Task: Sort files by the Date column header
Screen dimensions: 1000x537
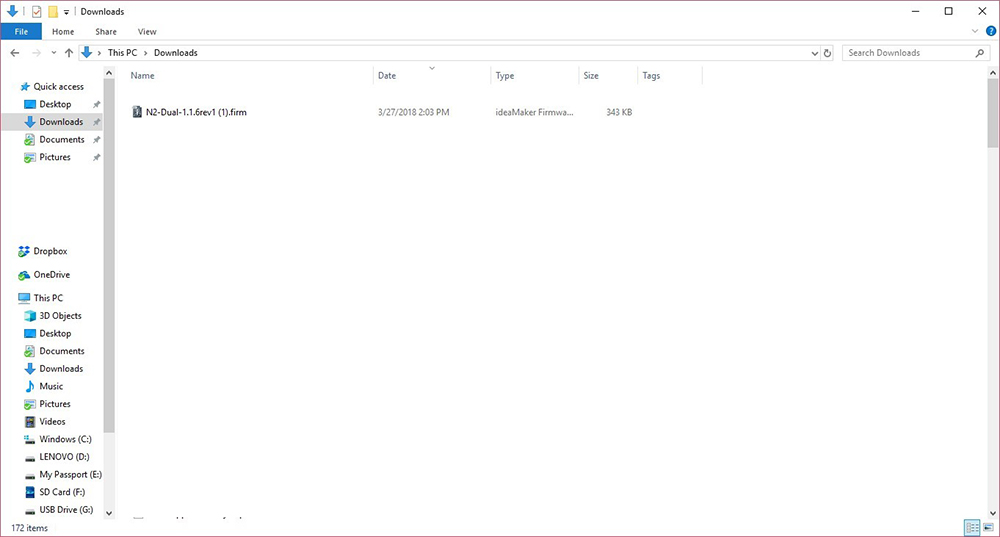Action: coord(387,76)
